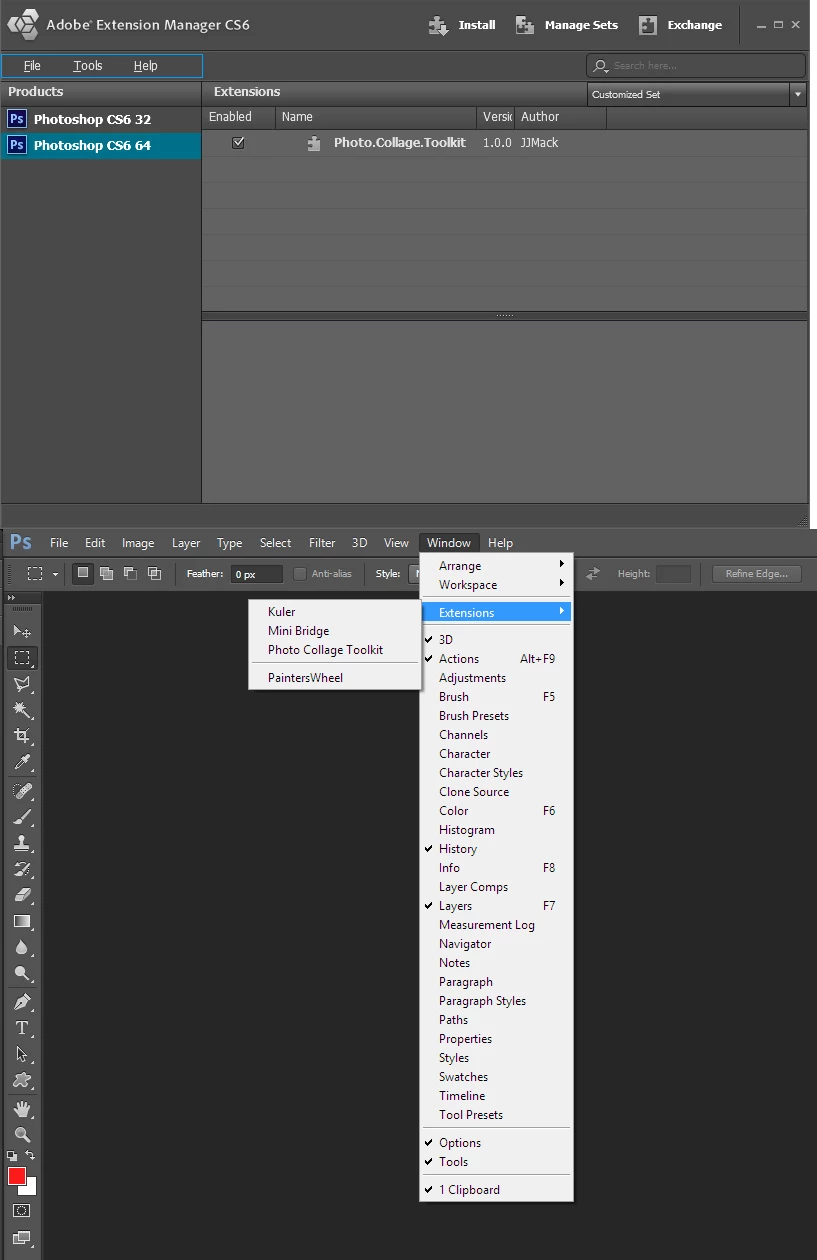
Task: Open Photoshop Layer menu
Action: coord(186,543)
